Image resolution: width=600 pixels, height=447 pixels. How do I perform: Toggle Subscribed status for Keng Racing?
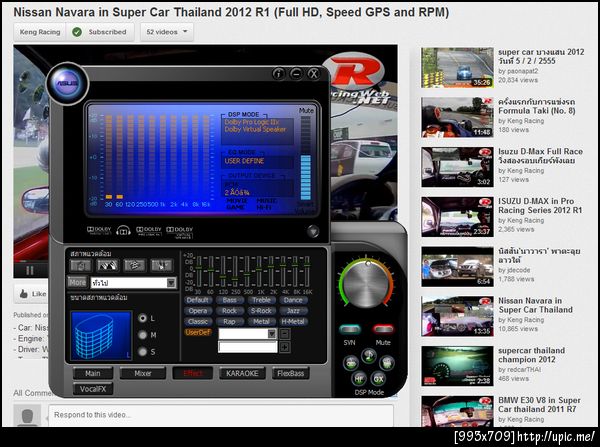[100, 32]
